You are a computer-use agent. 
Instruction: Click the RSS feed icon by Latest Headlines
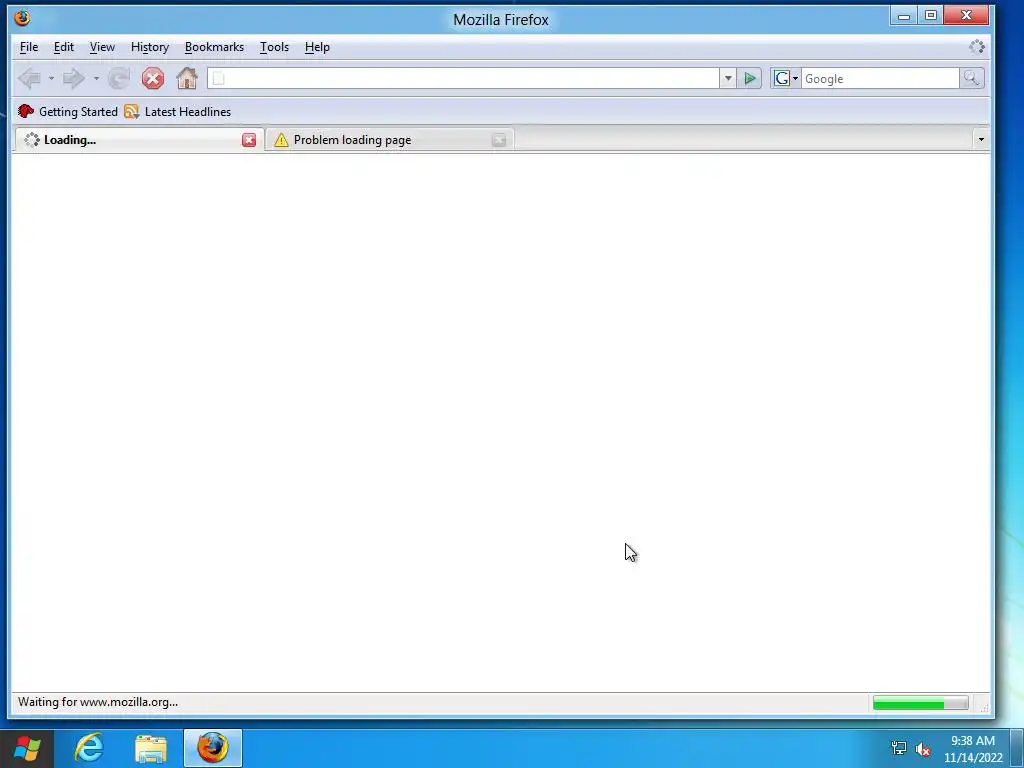[x=132, y=112]
